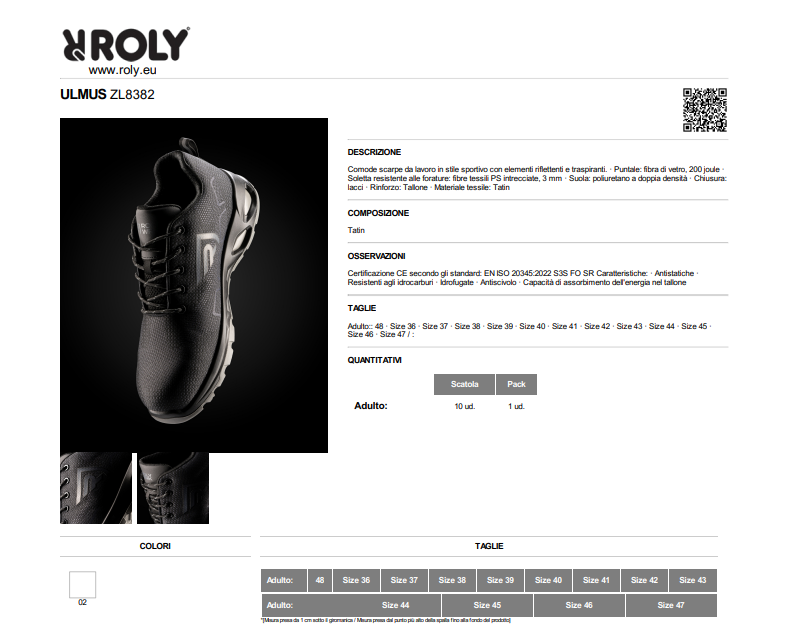The image size is (789, 627).
Task: Select the main shoe product image
Action: [194, 285]
